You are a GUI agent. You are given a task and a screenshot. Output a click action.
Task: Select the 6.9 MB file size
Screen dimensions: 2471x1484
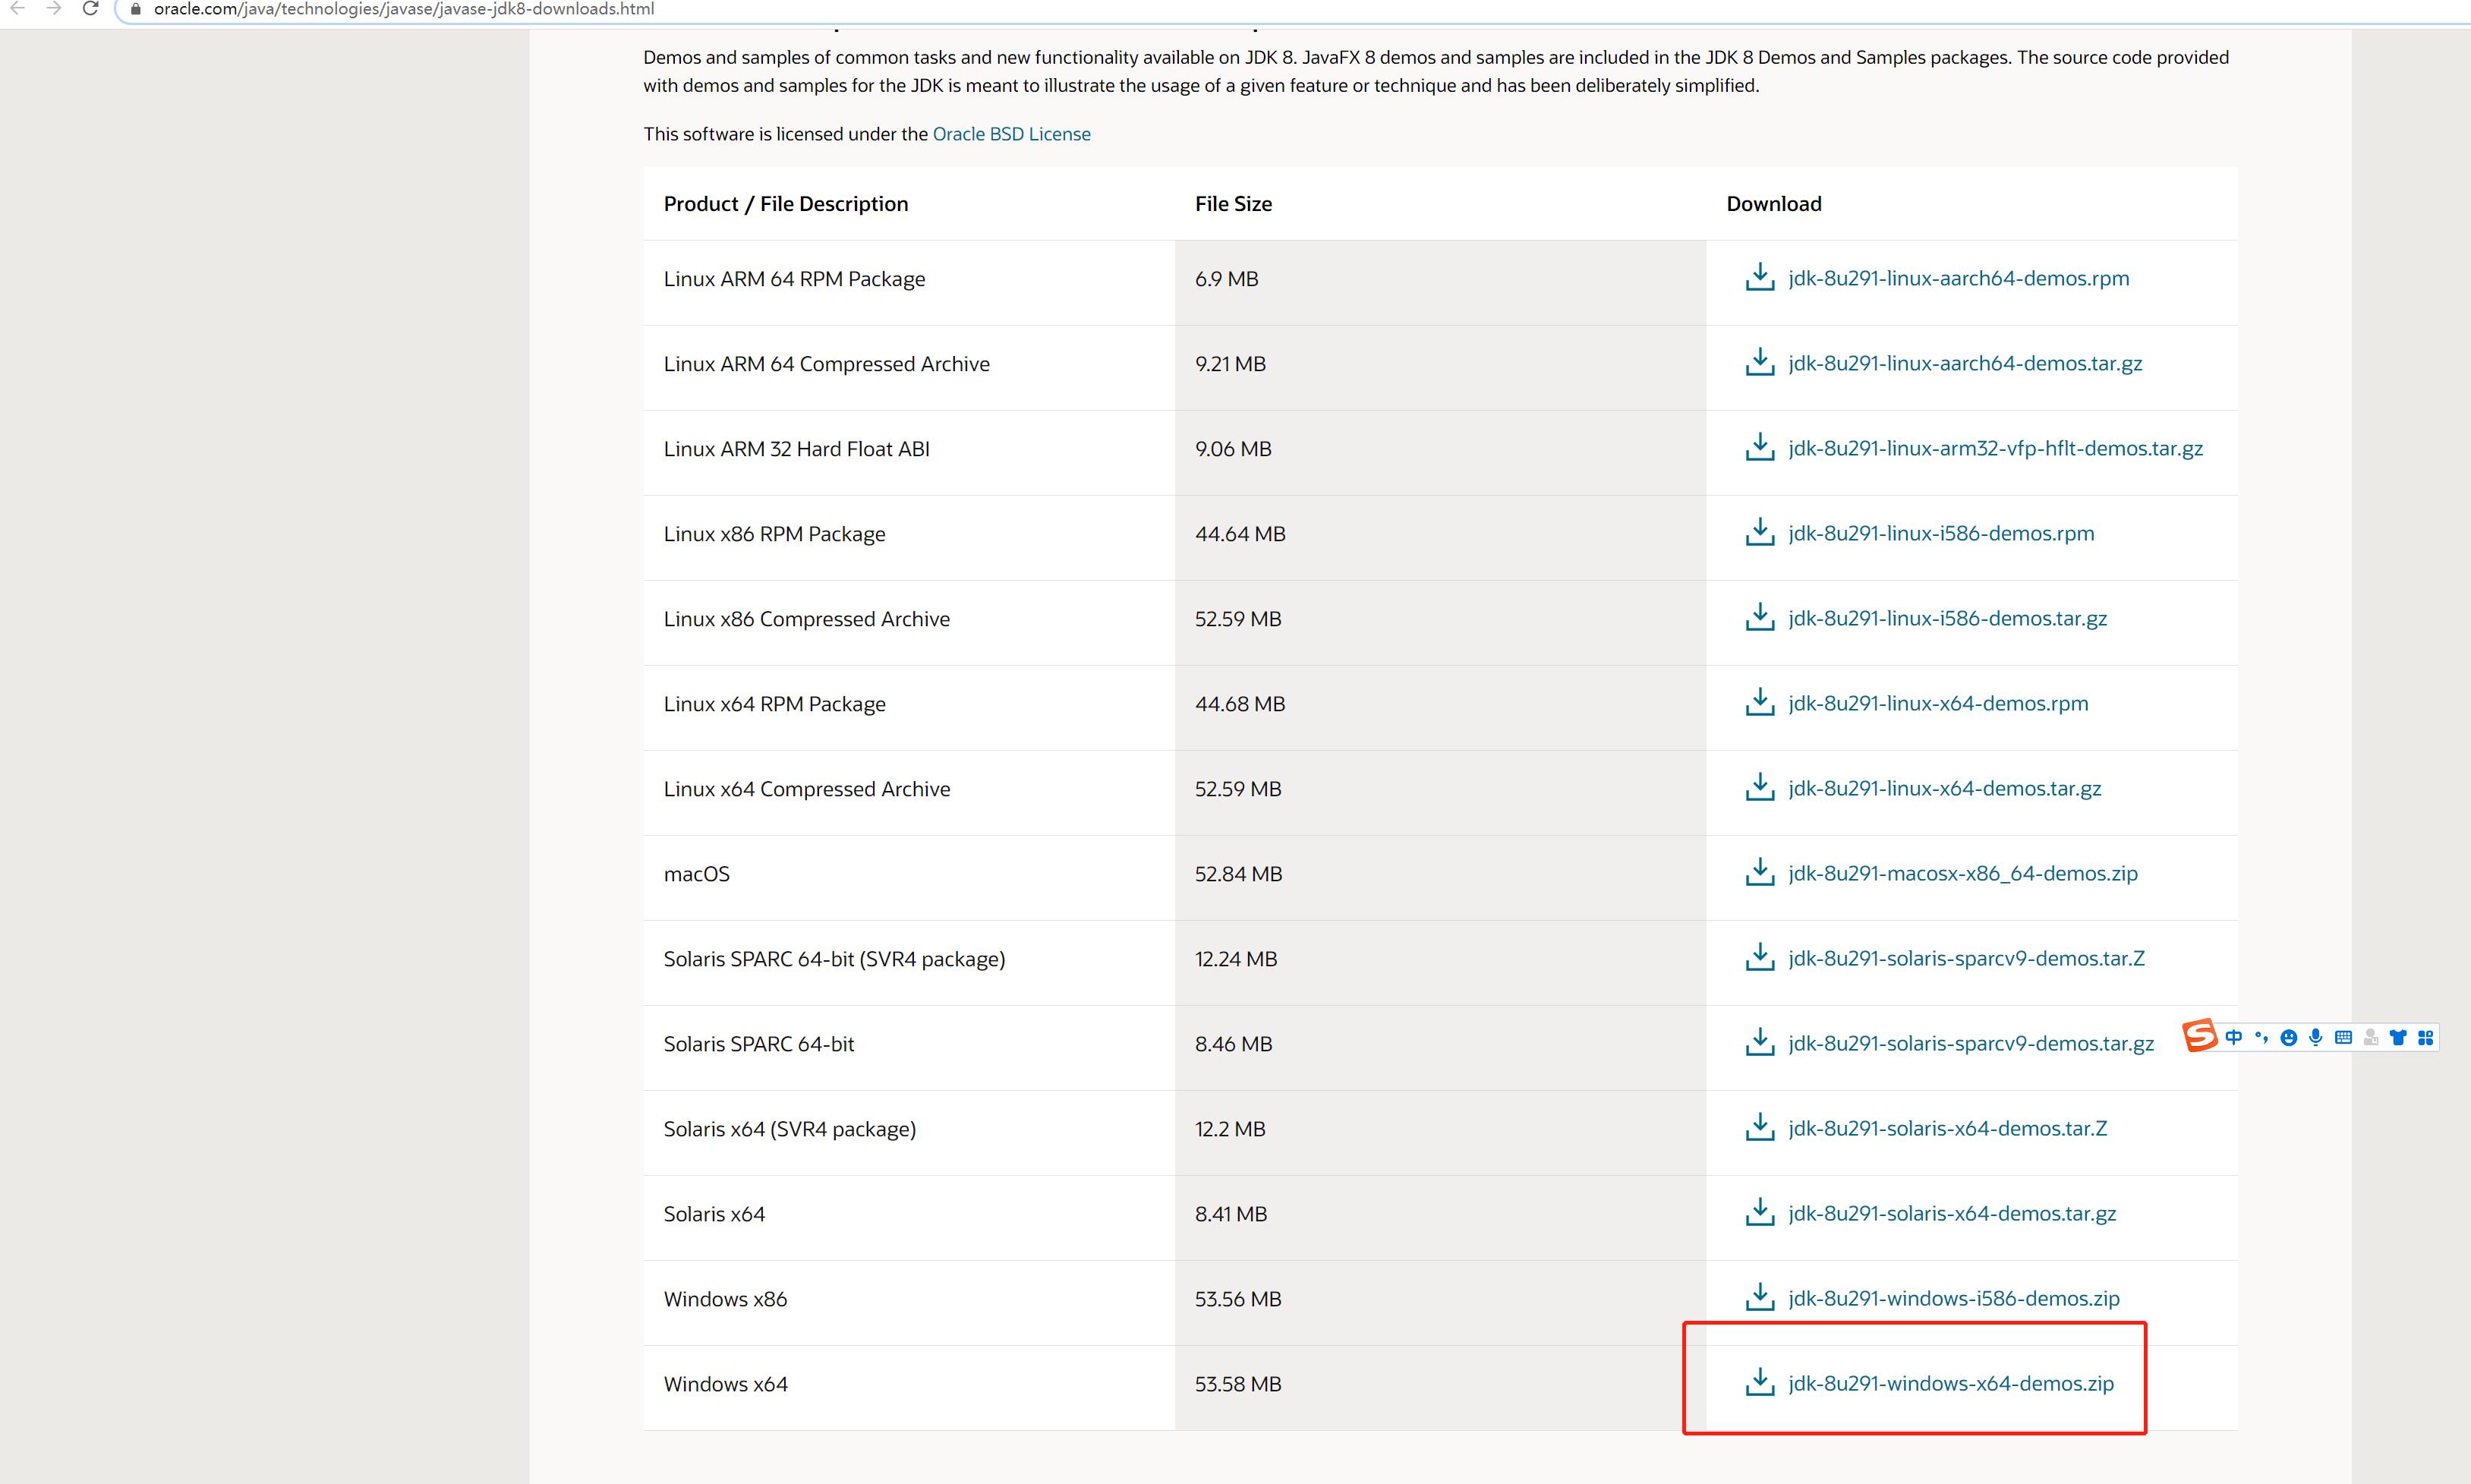(1226, 279)
